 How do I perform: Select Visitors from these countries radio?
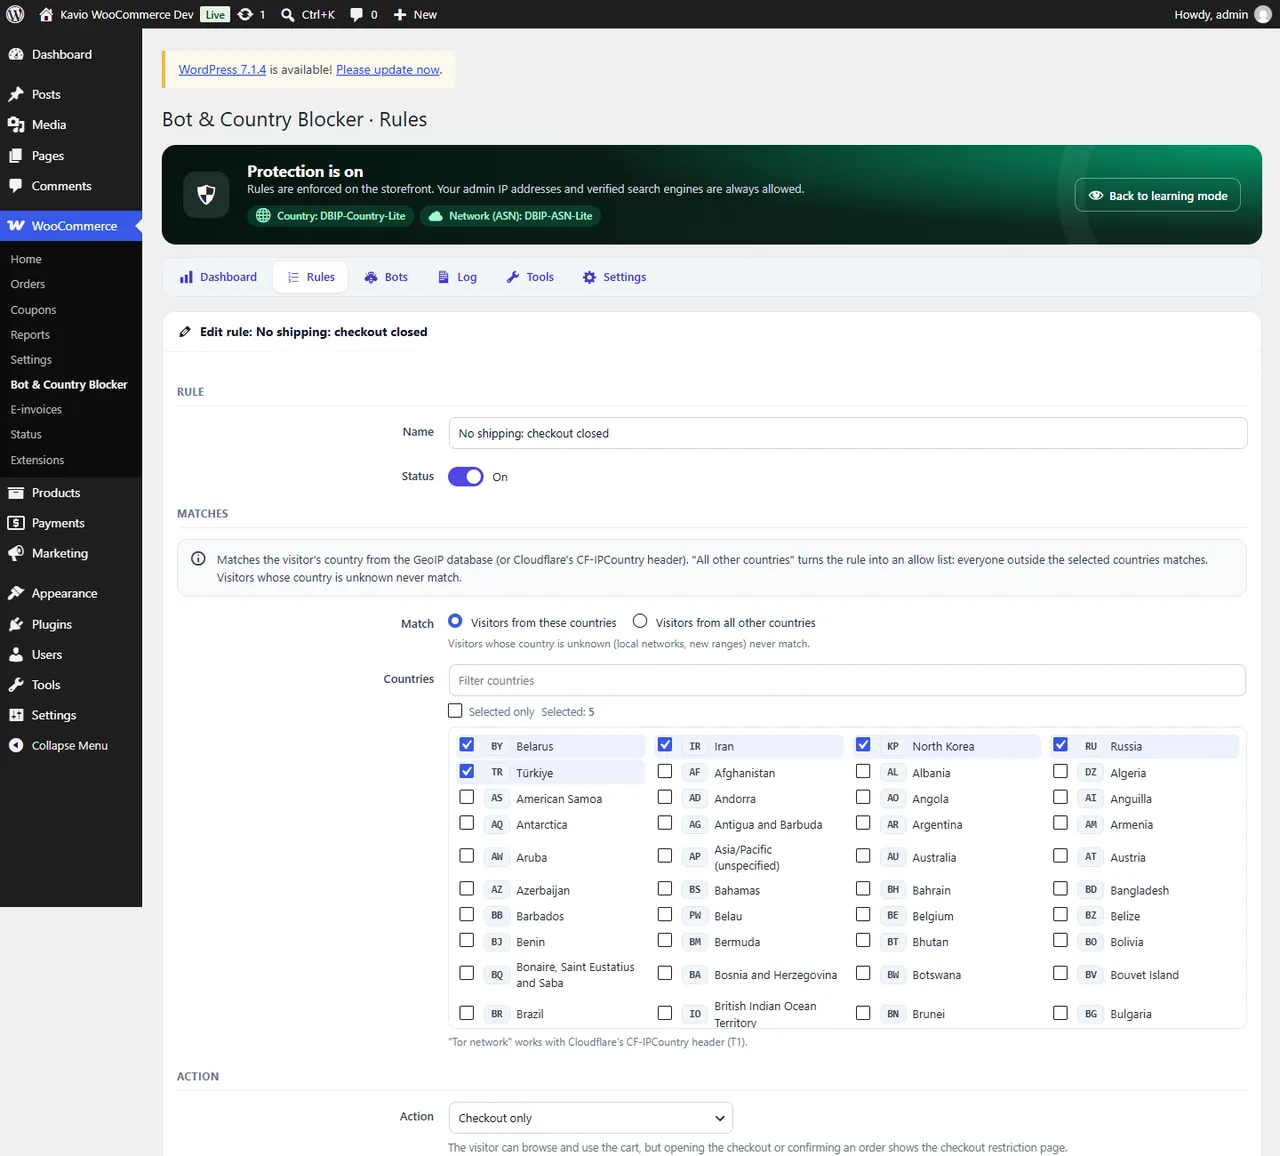pos(455,621)
